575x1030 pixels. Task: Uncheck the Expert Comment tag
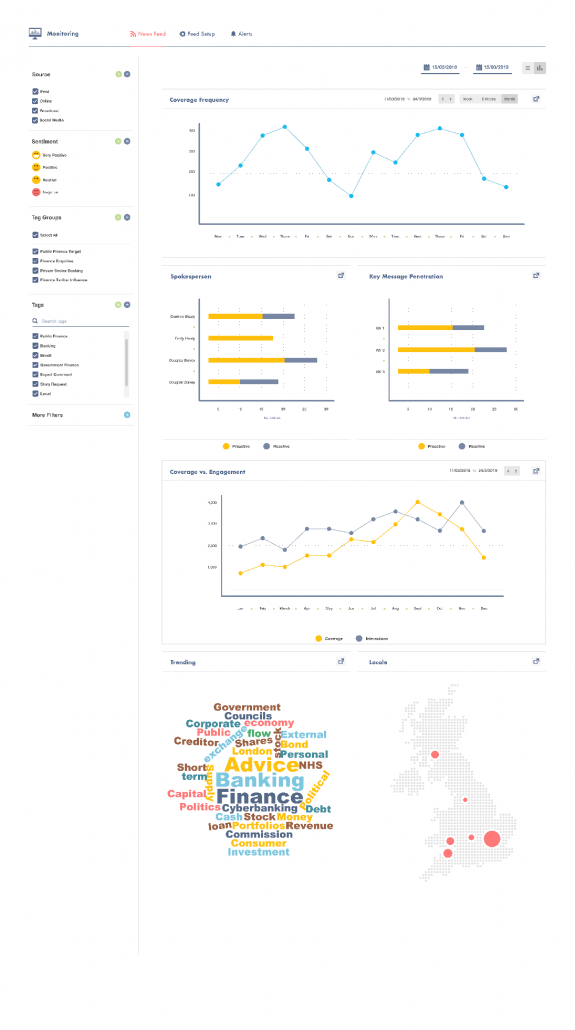pyautogui.click(x=35, y=374)
